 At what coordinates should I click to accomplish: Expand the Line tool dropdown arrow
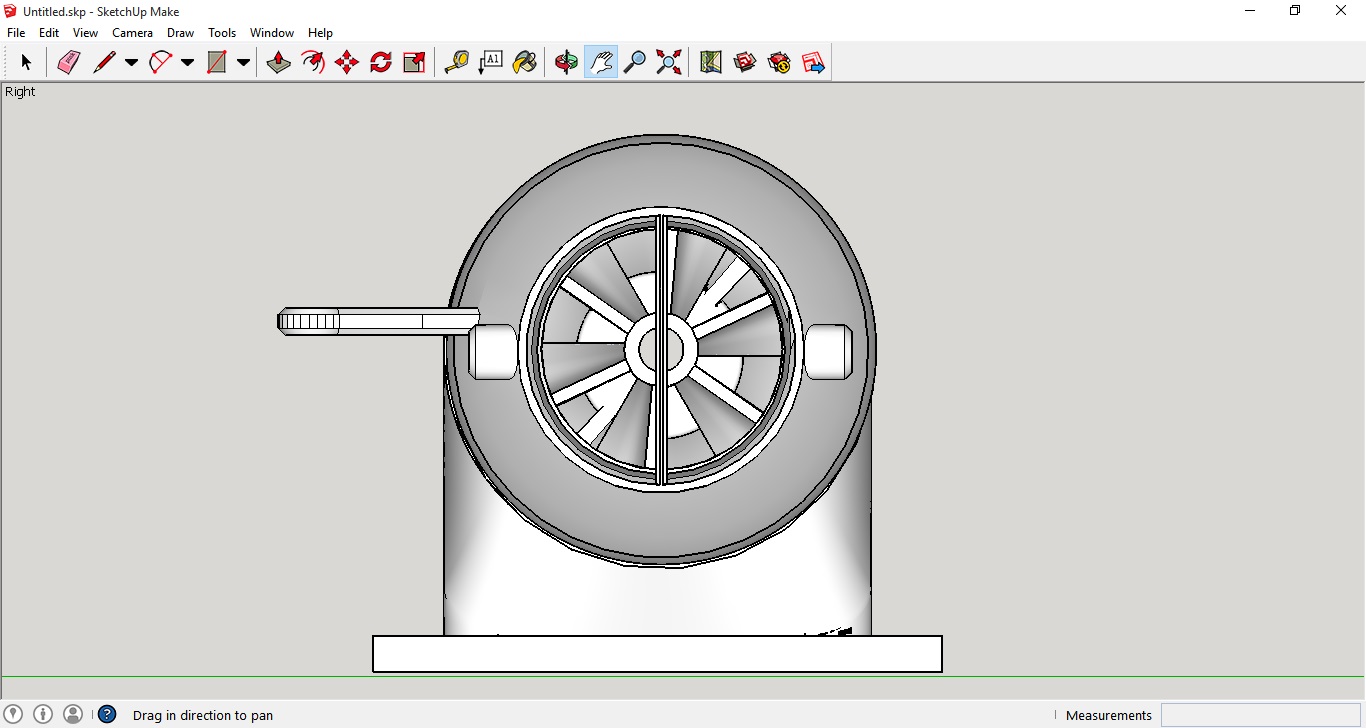coord(131,62)
